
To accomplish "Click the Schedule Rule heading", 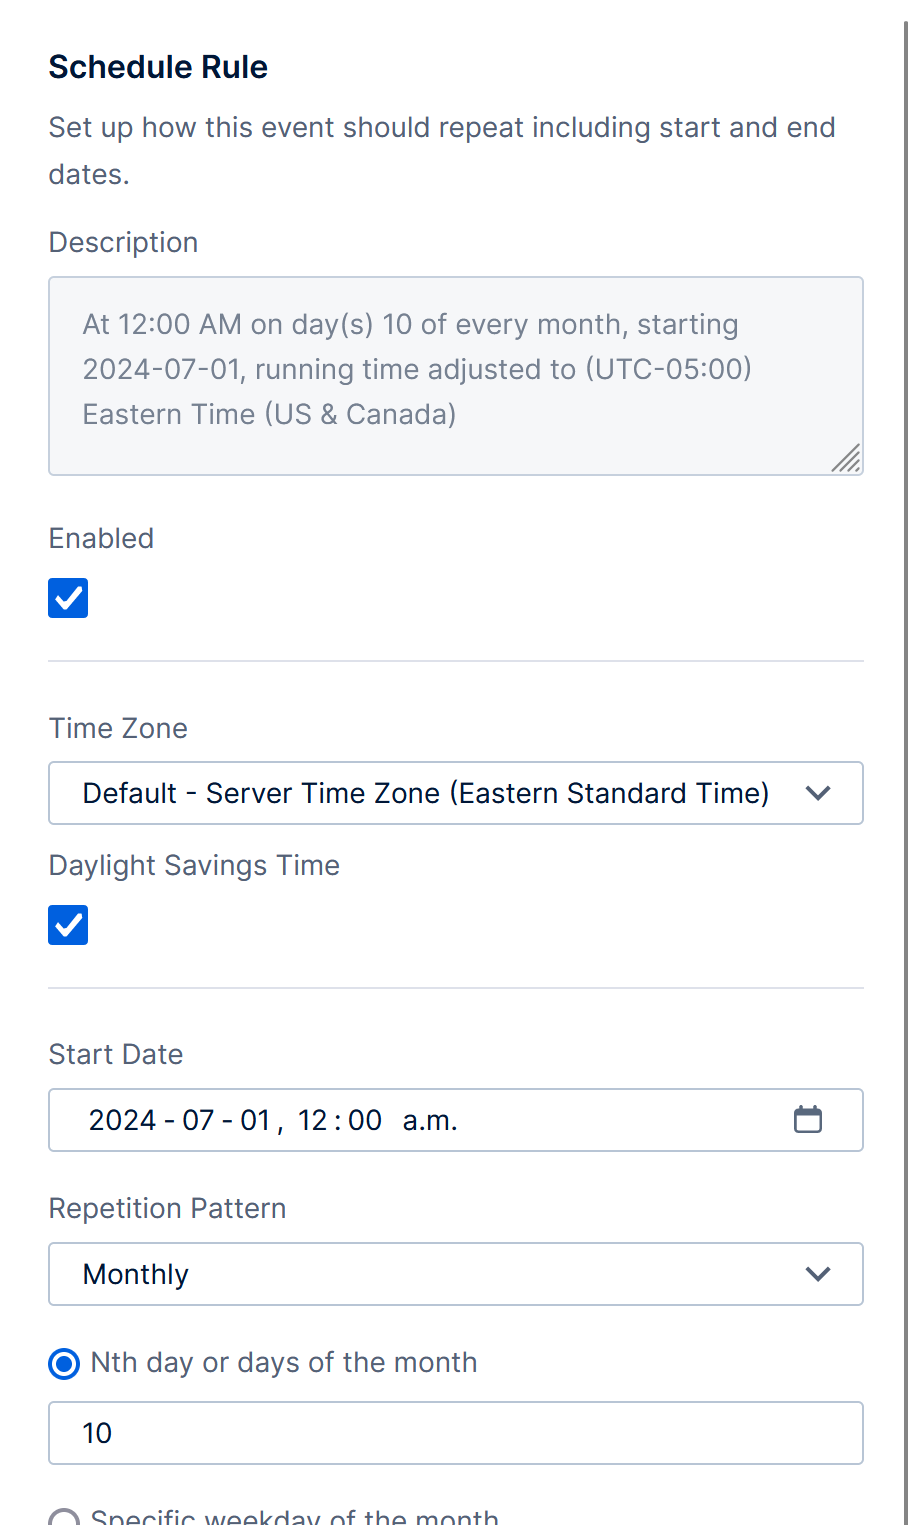I will tap(158, 66).
